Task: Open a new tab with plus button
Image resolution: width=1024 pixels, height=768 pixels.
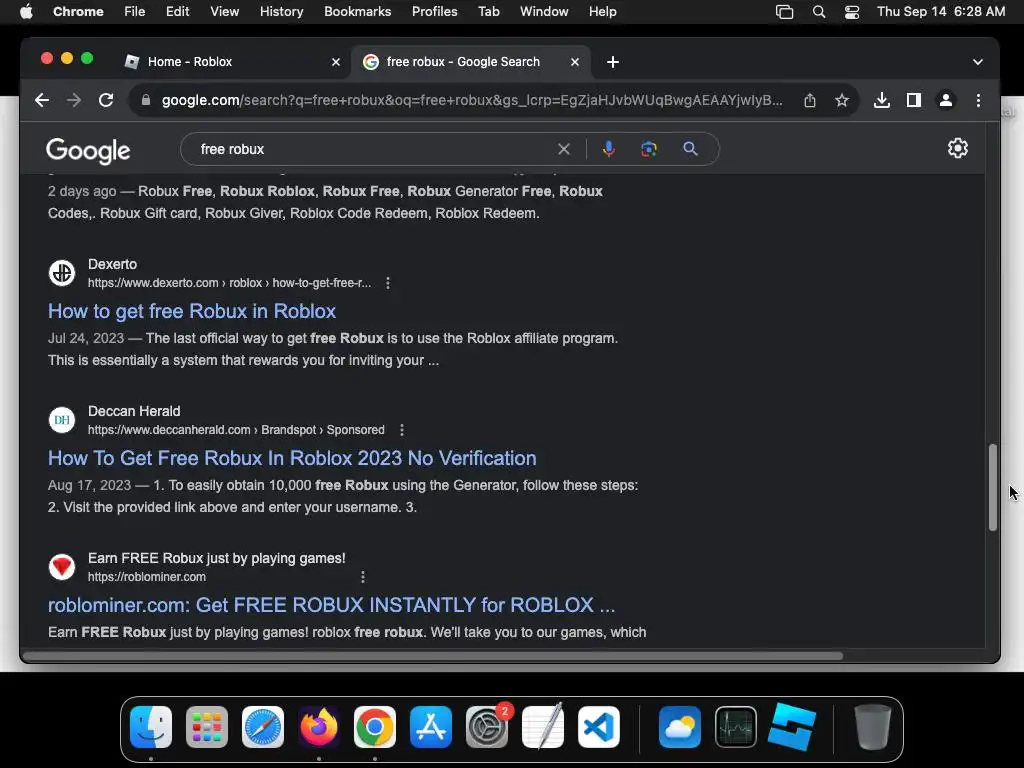Action: click(x=613, y=62)
